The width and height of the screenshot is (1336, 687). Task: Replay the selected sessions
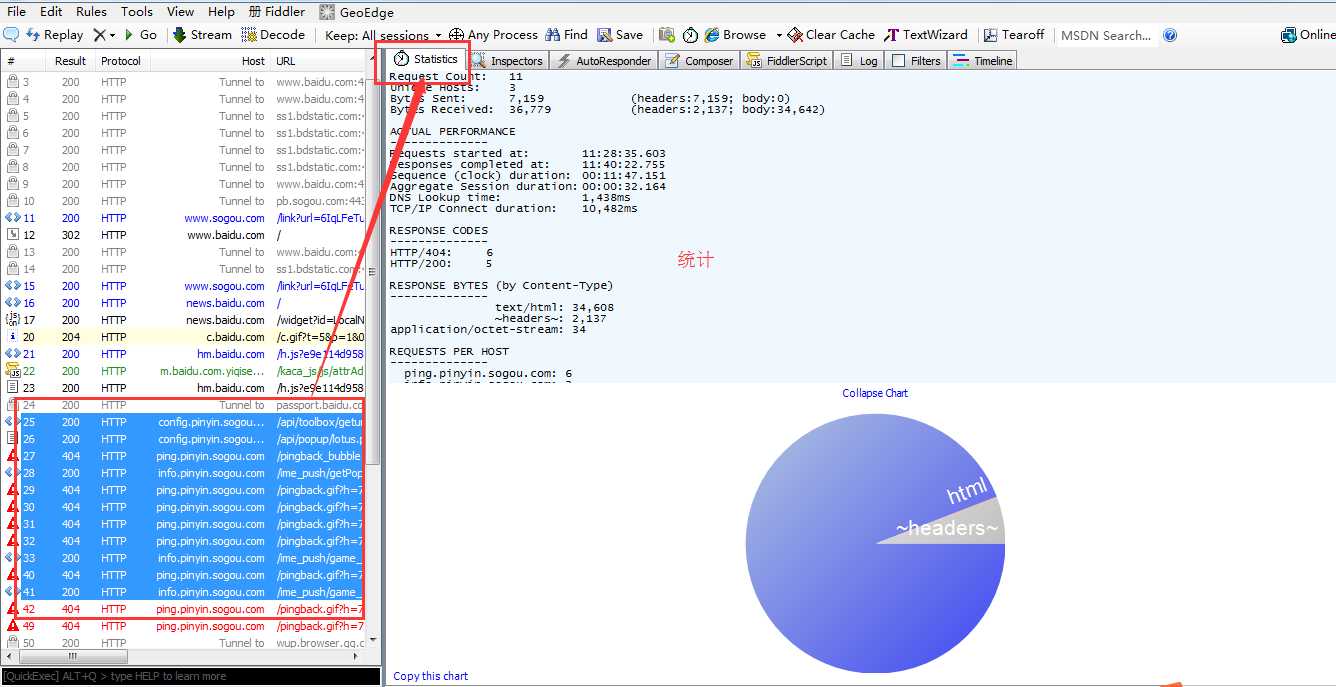click(x=54, y=35)
